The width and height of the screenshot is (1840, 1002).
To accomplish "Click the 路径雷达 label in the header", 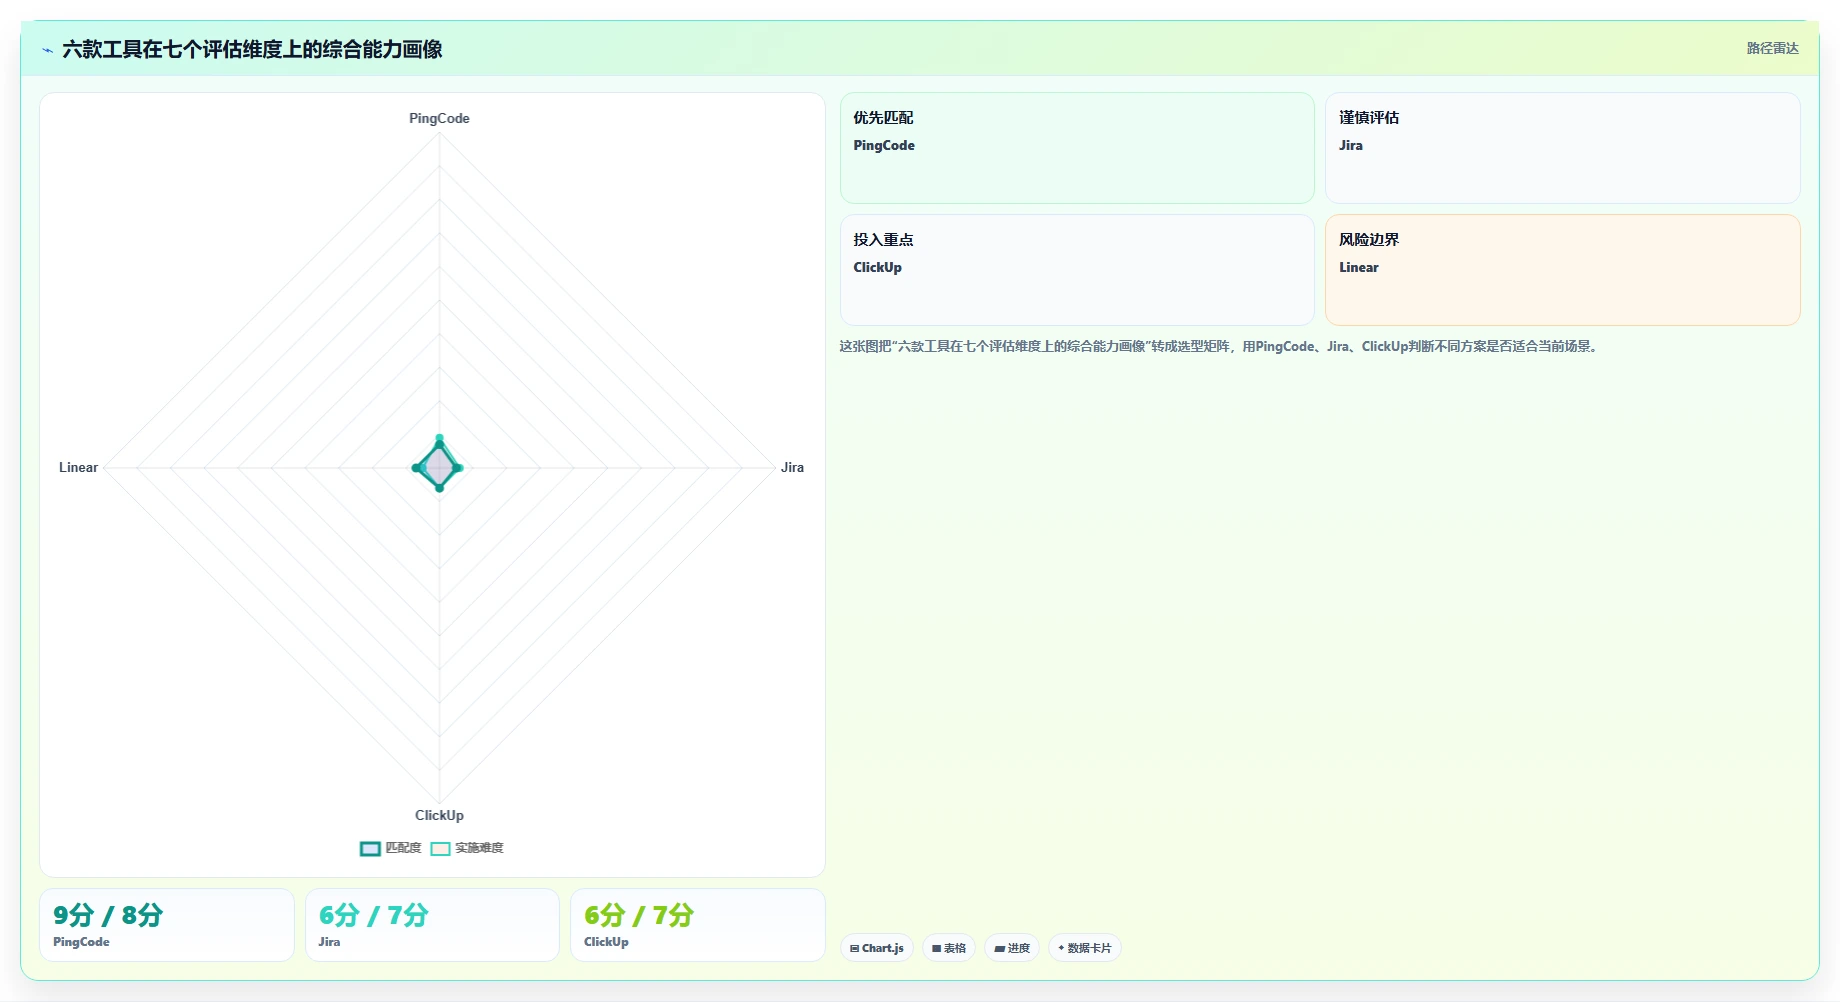I will 1772,48.
